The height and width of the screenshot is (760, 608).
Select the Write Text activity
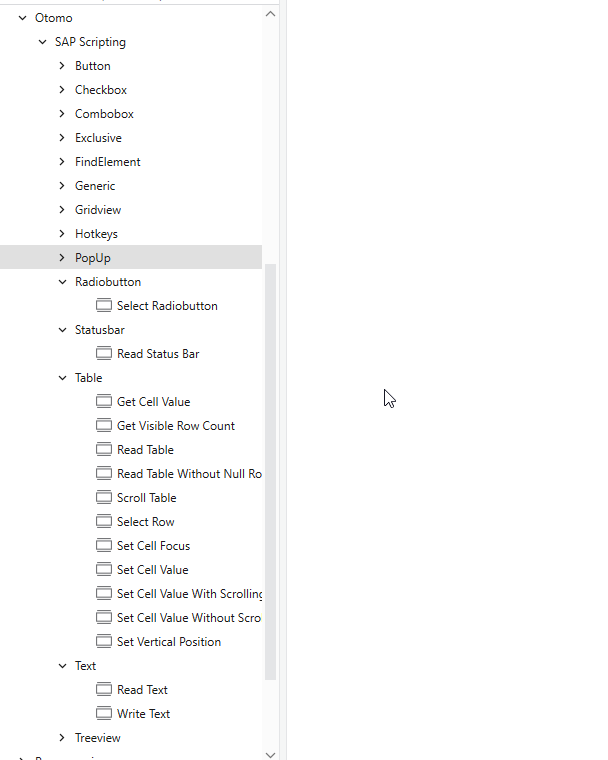[144, 714]
